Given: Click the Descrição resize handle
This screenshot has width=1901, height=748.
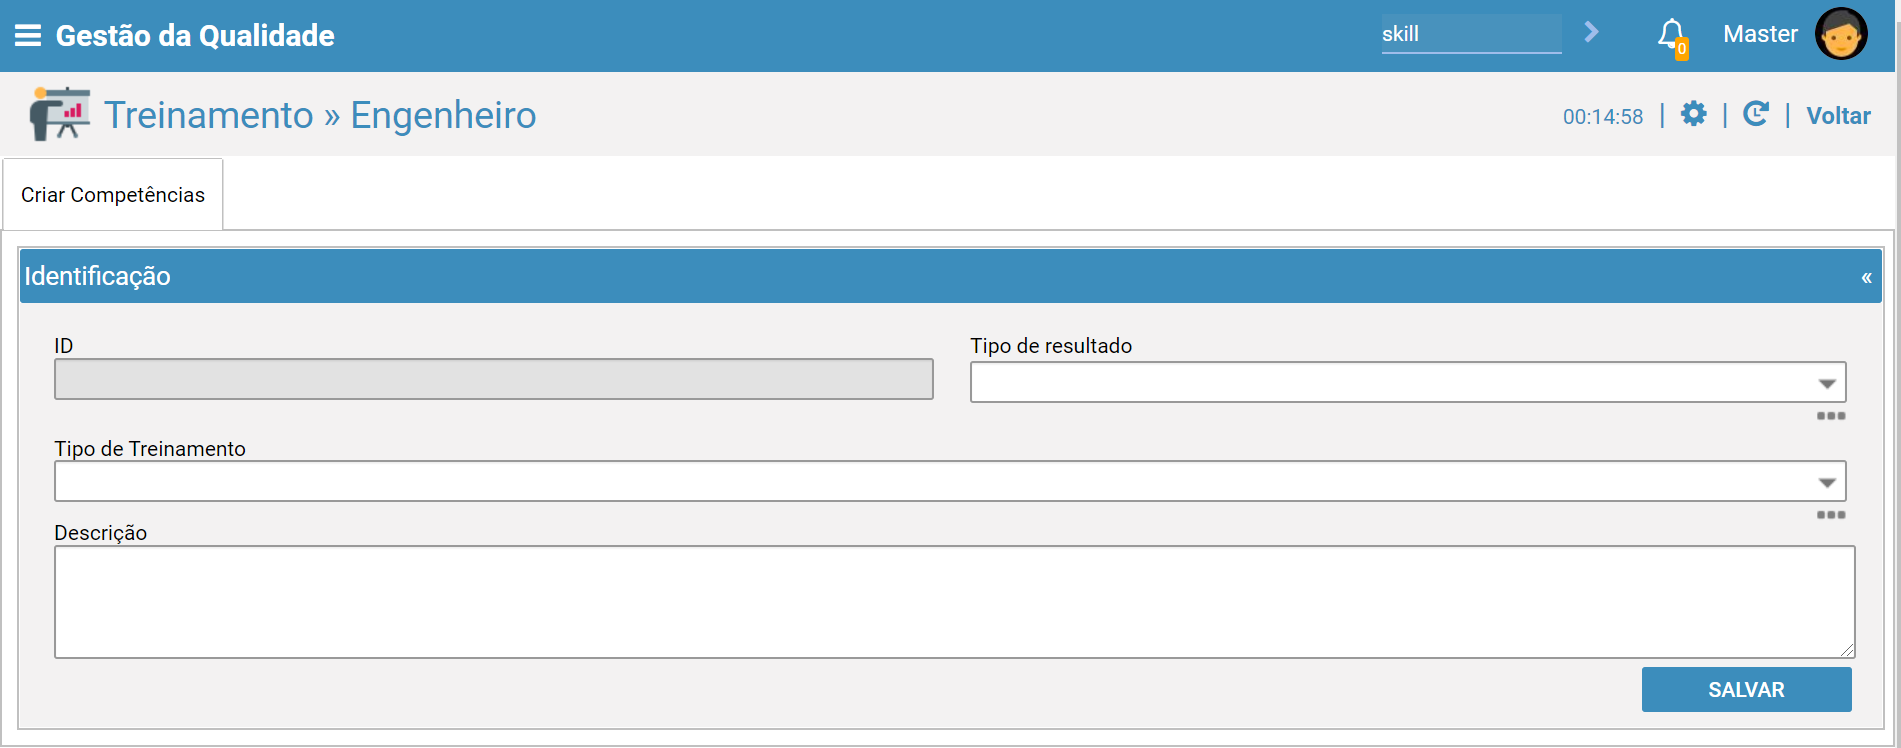Looking at the screenshot, I should pyautogui.click(x=1847, y=650).
